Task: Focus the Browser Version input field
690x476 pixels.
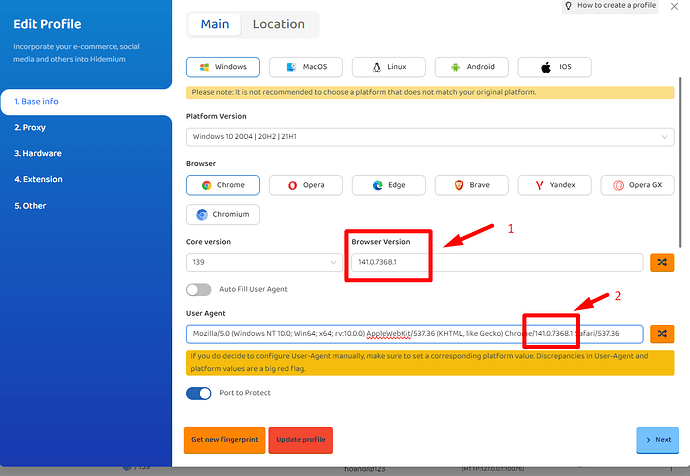Action: coord(497,262)
